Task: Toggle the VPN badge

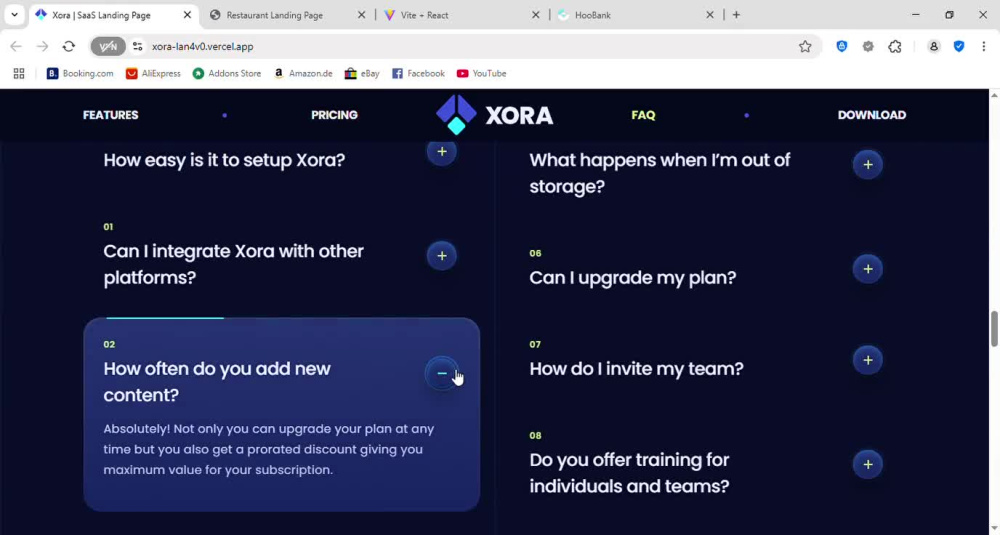Action: tap(108, 46)
